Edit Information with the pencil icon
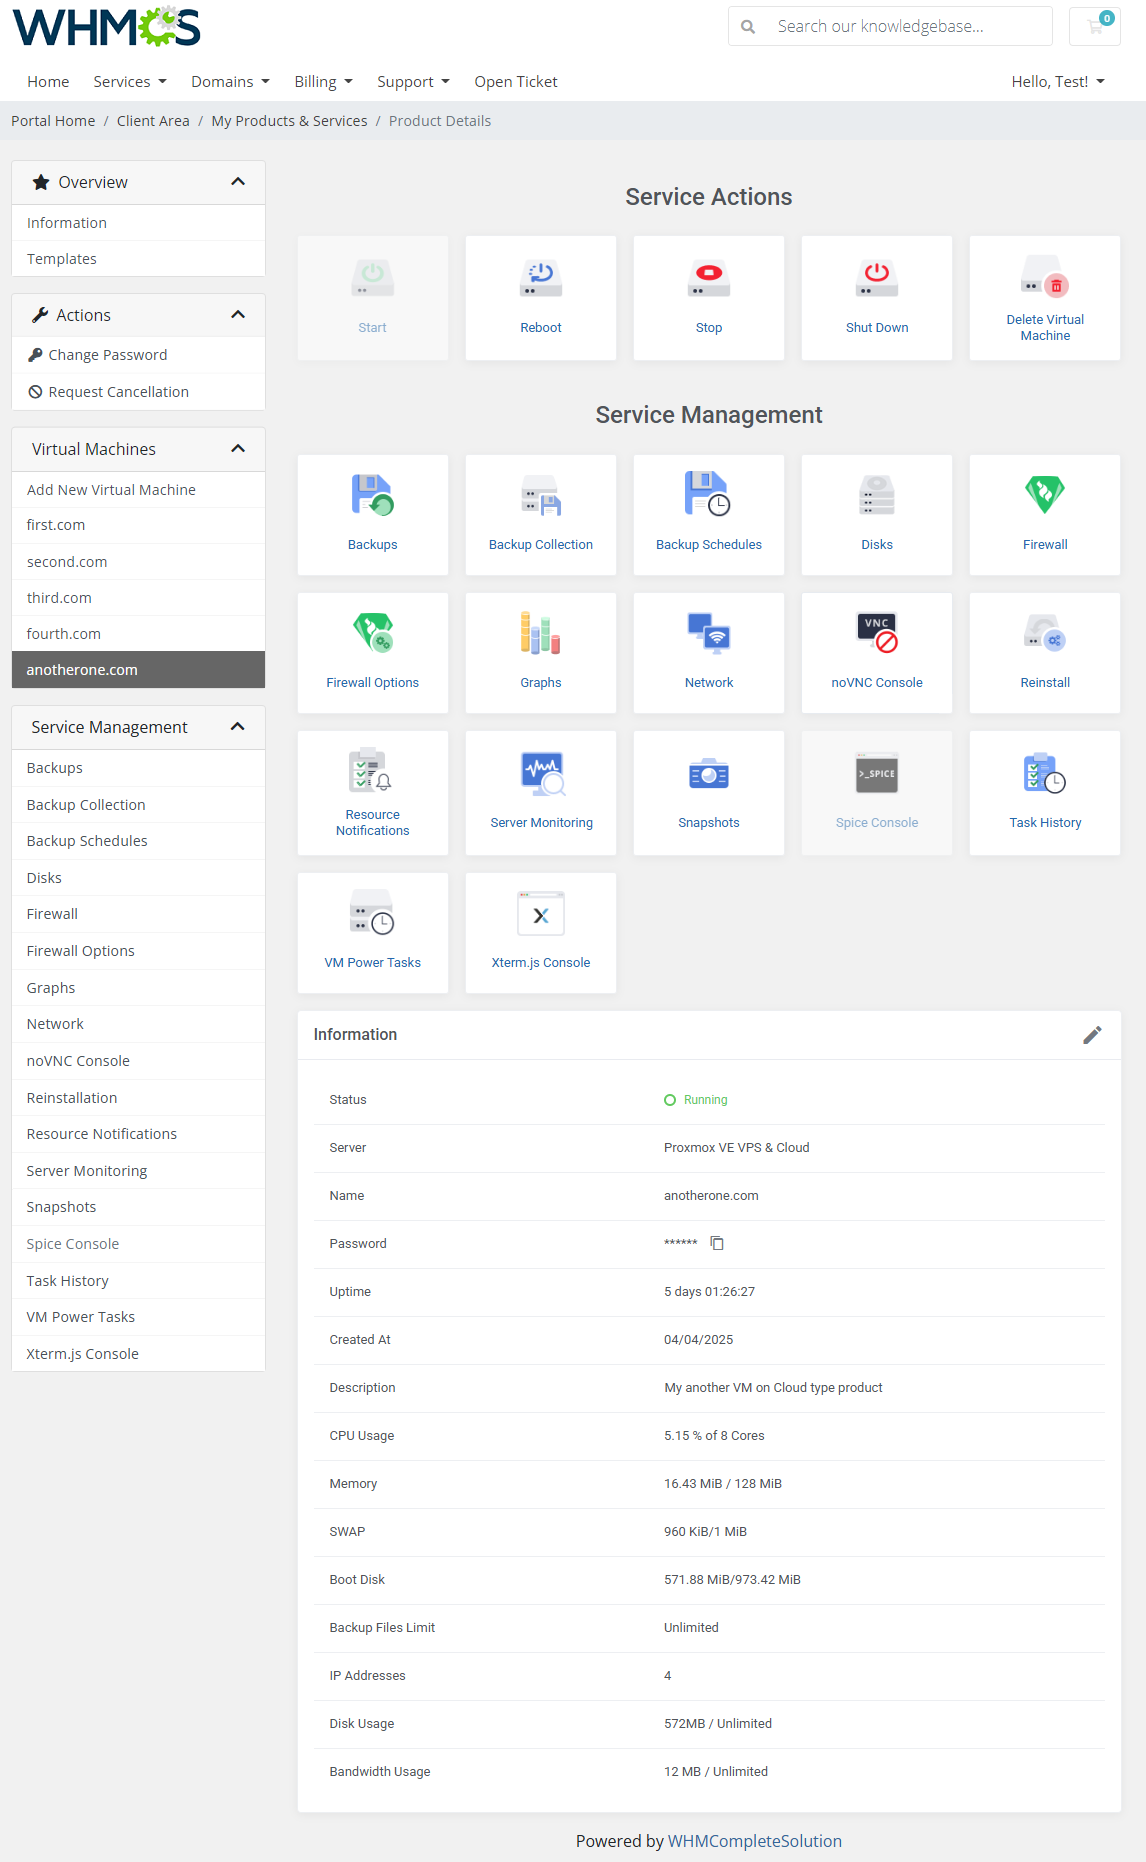Viewport: 1146px width, 1862px height. coord(1092,1035)
